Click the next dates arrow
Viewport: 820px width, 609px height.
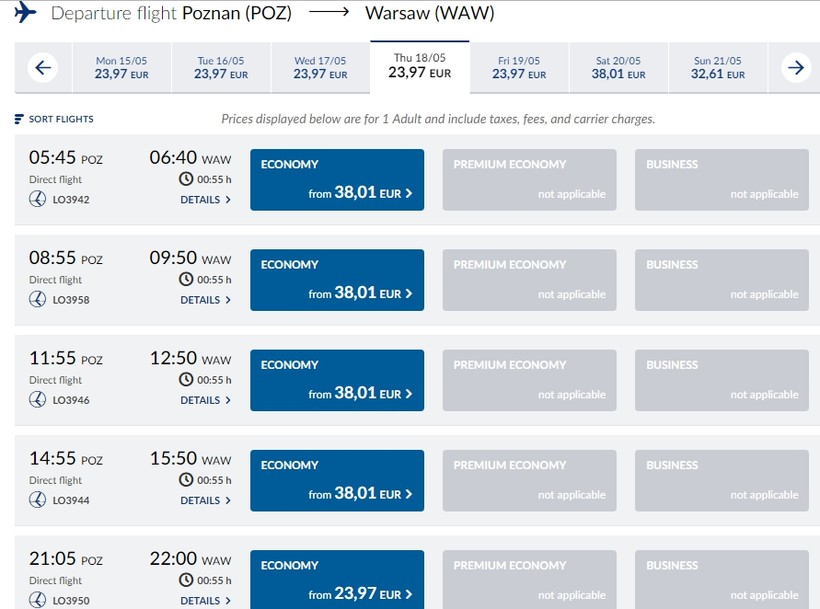pyautogui.click(x=796, y=68)
